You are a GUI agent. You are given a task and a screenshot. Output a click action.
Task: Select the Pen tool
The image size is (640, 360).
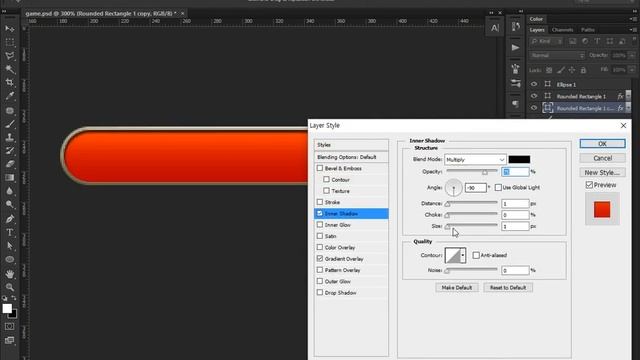pyautogui.click(x=10, y=219)
